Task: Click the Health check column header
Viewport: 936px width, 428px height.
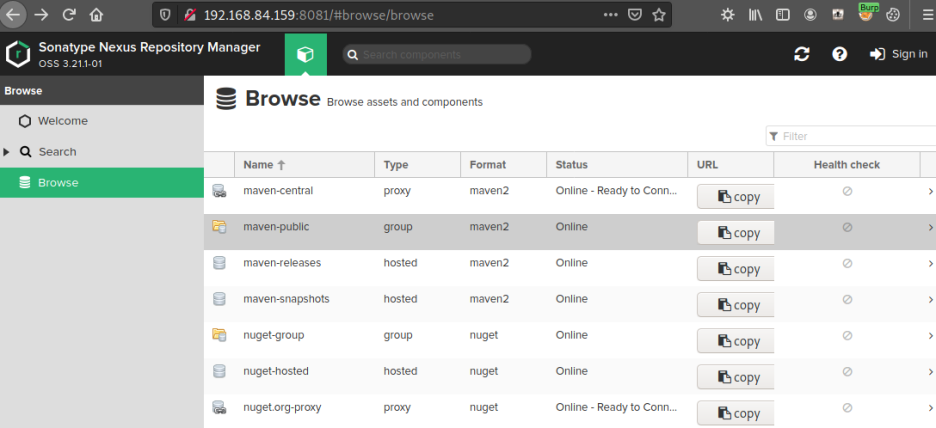Action: pyautogui.click(x=846, y=165)
